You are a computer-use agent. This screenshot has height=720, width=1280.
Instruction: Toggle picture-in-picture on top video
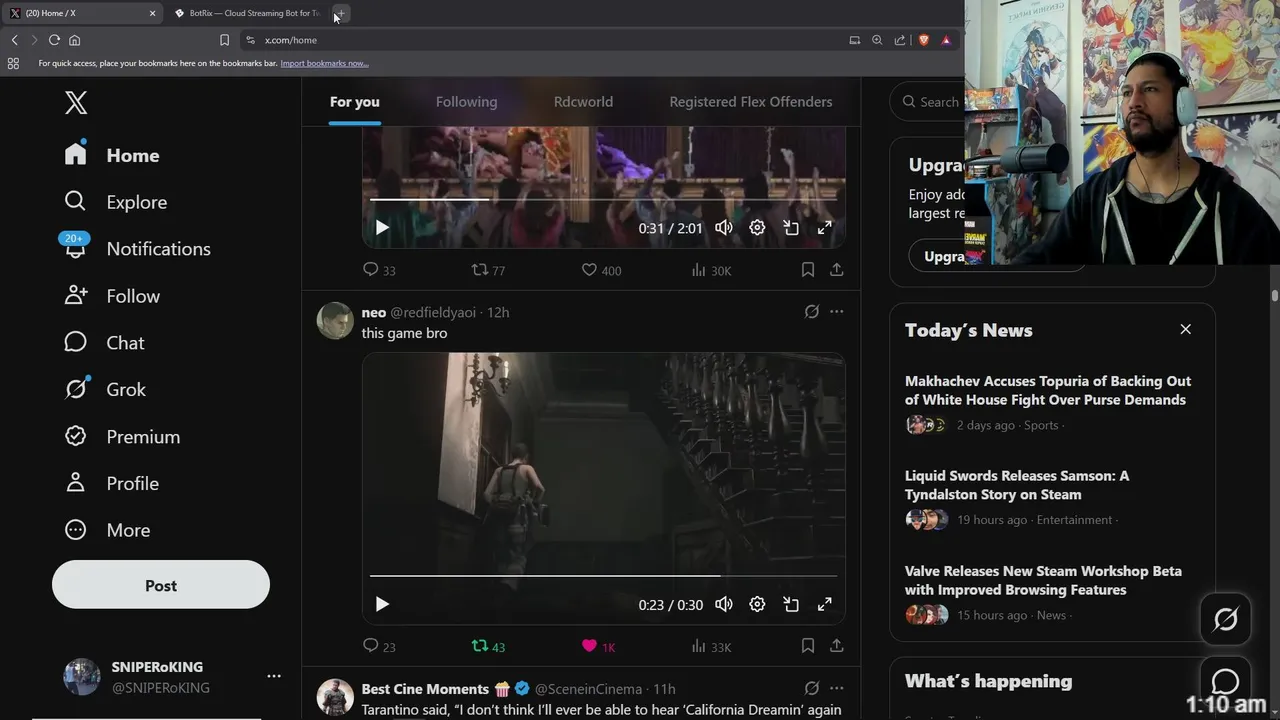791,228
